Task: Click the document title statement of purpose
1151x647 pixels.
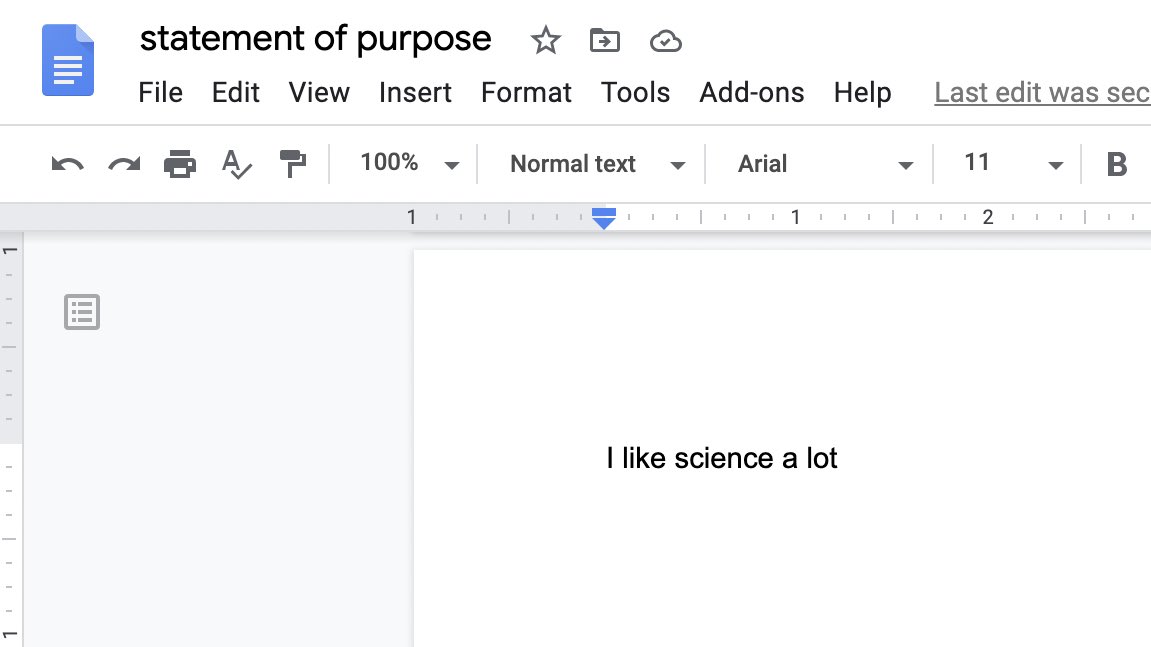Action: point(315,39)
